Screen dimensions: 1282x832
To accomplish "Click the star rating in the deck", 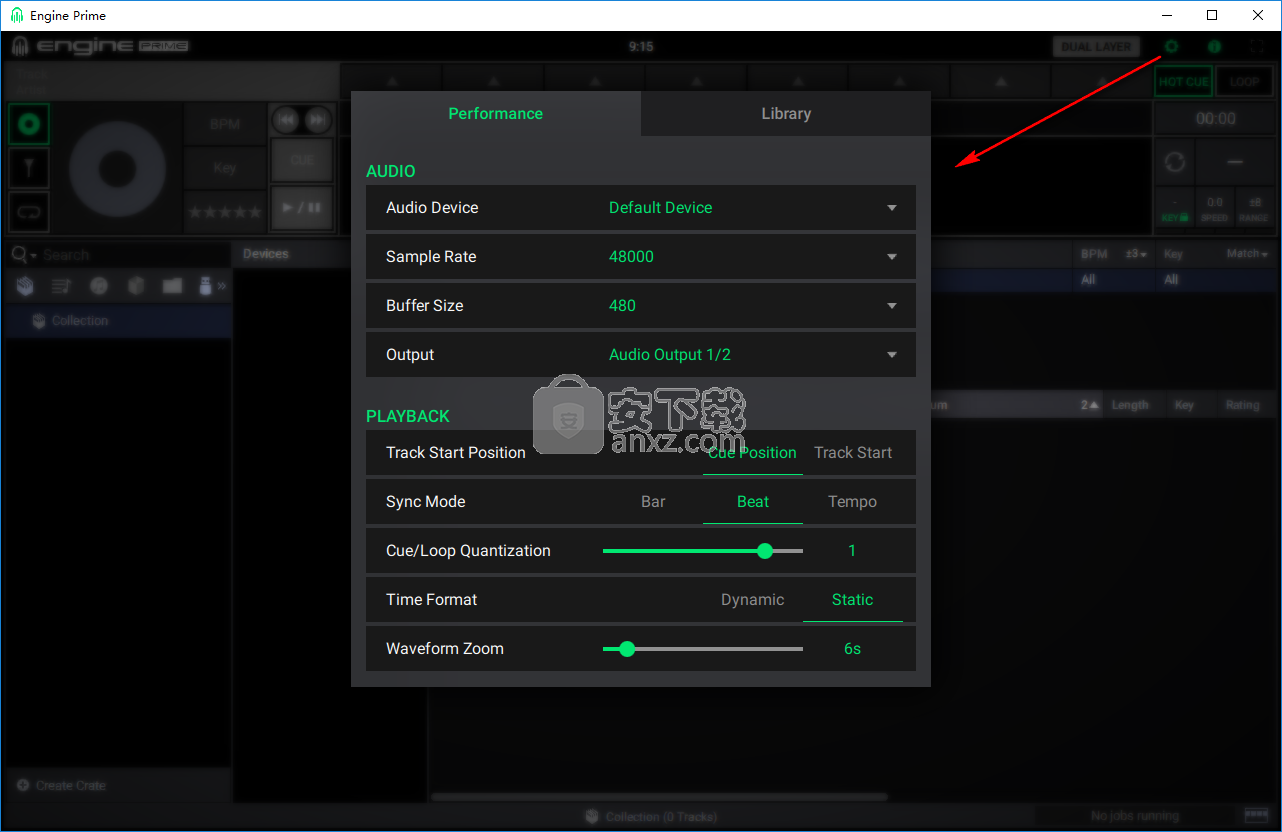I will point(225,212).
